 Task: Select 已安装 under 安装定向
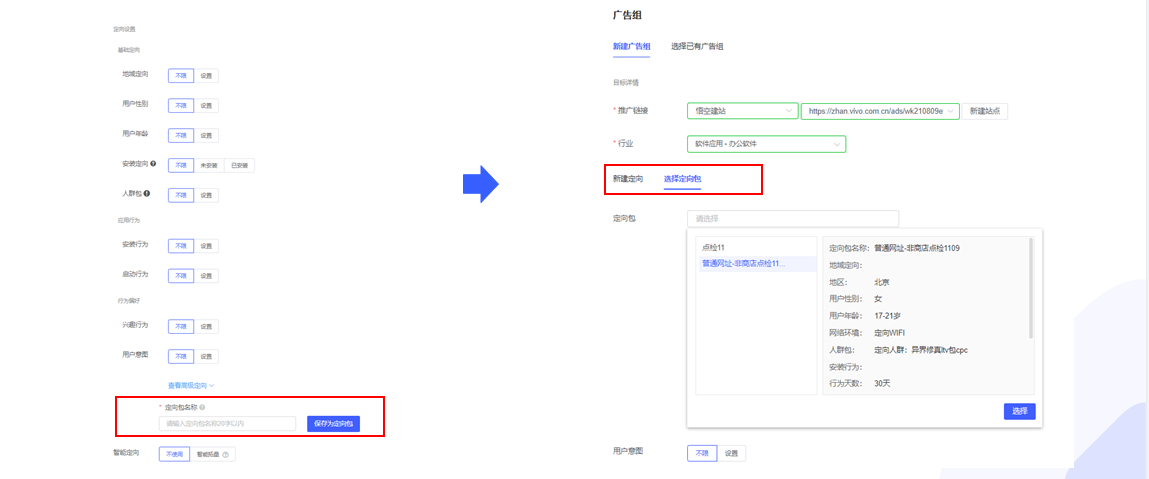point(240,165)
